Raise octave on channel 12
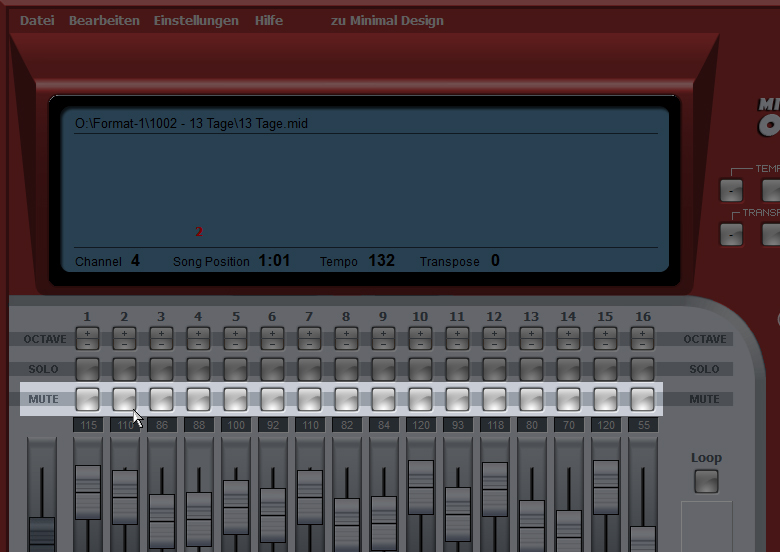This screenshot has width=780, height=552. coord(494,333)
